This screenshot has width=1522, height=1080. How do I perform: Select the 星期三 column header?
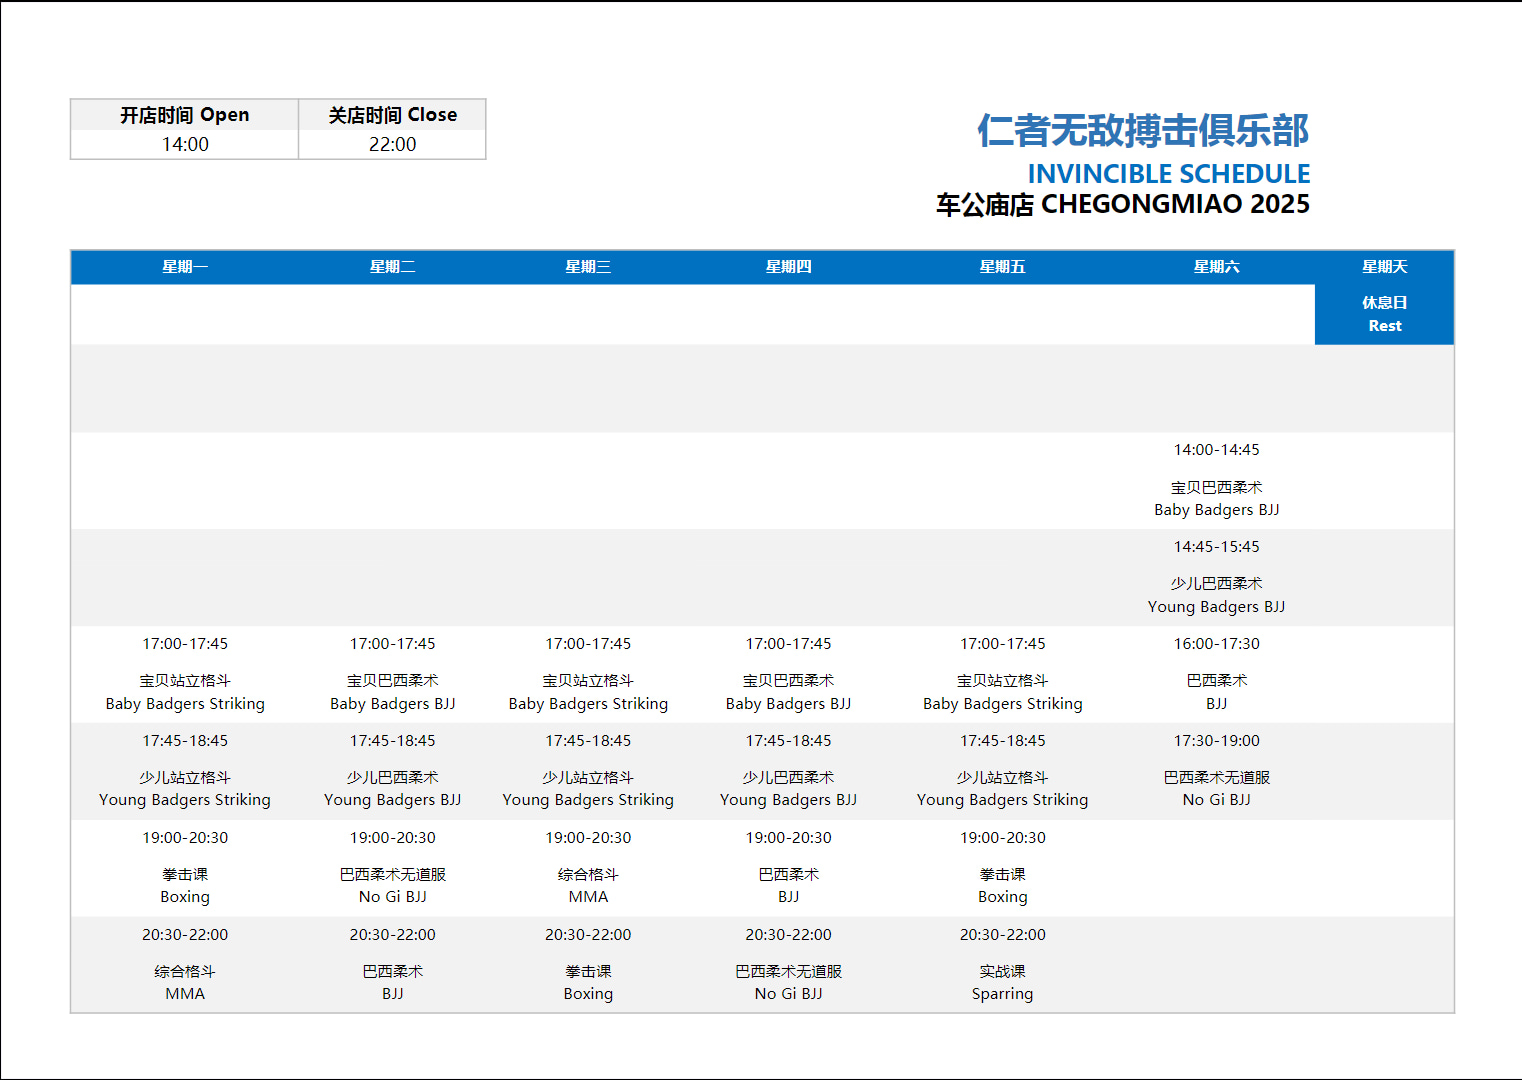(588, 267)
